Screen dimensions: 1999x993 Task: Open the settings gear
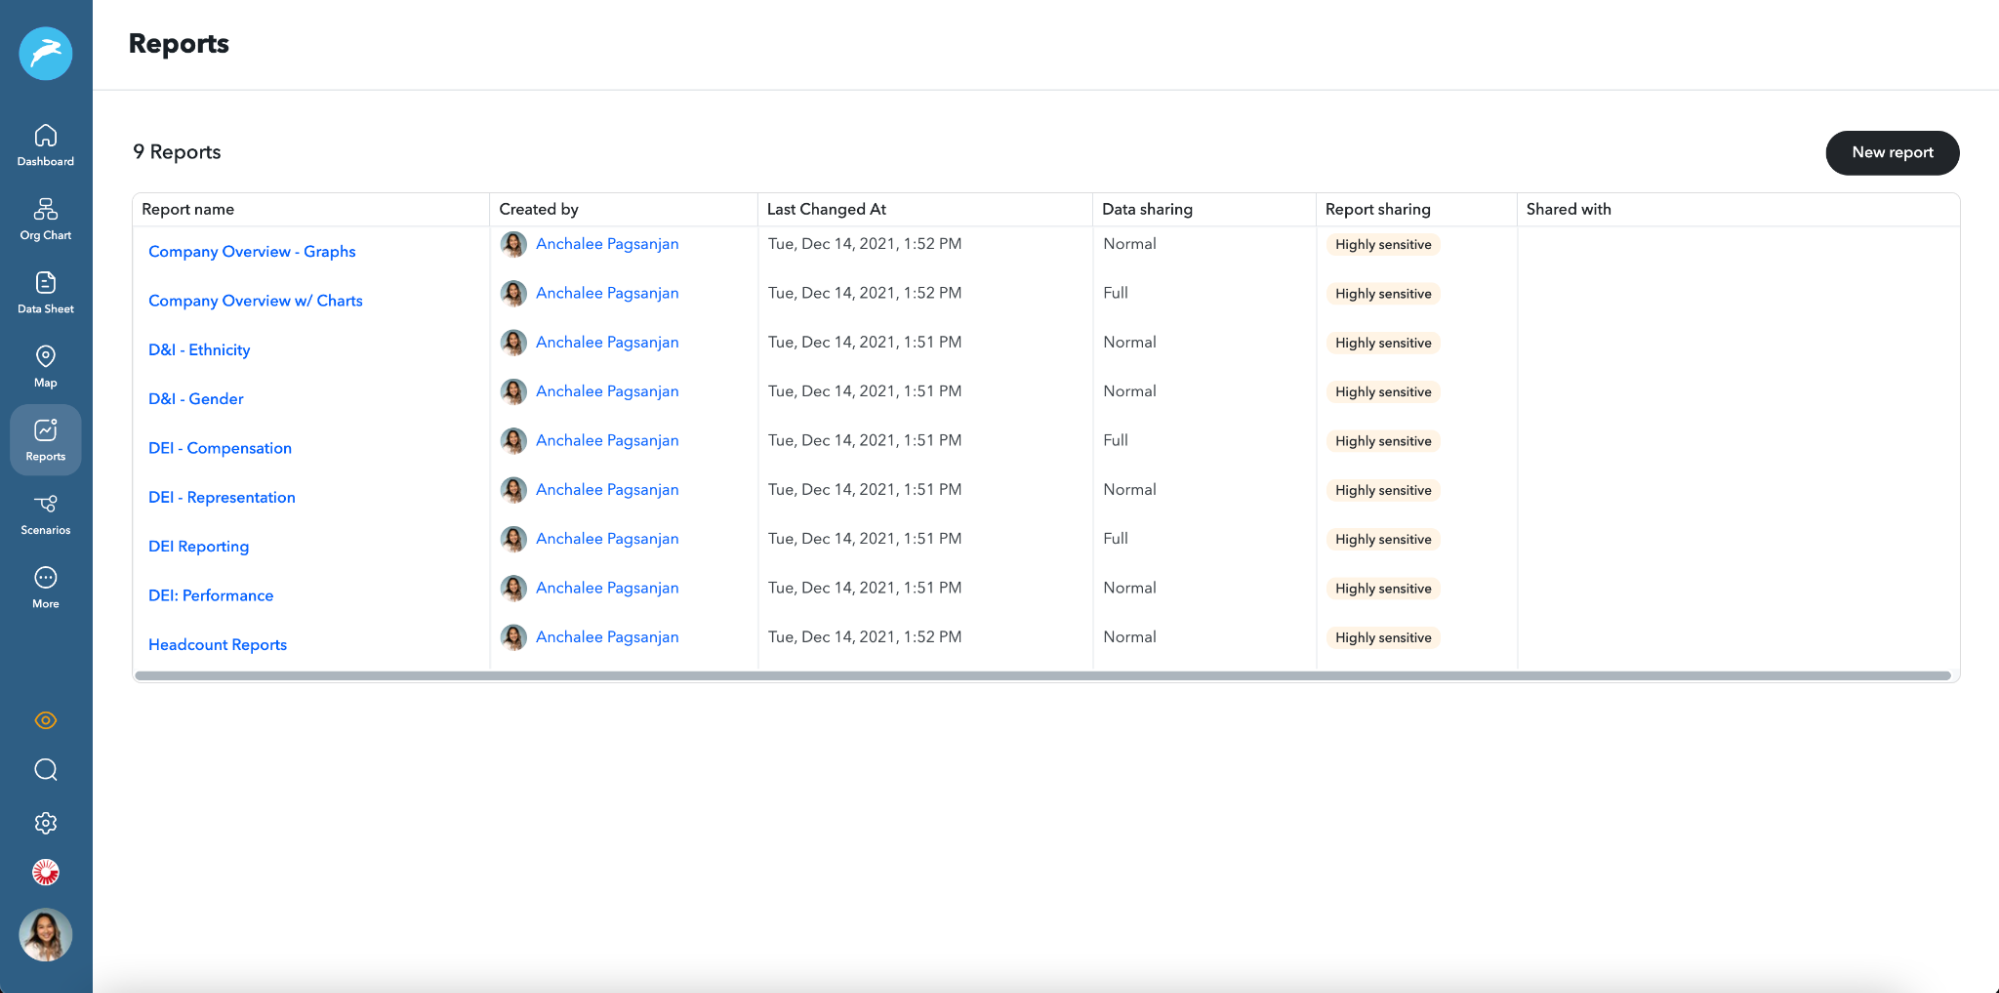(x=45, y=822)
